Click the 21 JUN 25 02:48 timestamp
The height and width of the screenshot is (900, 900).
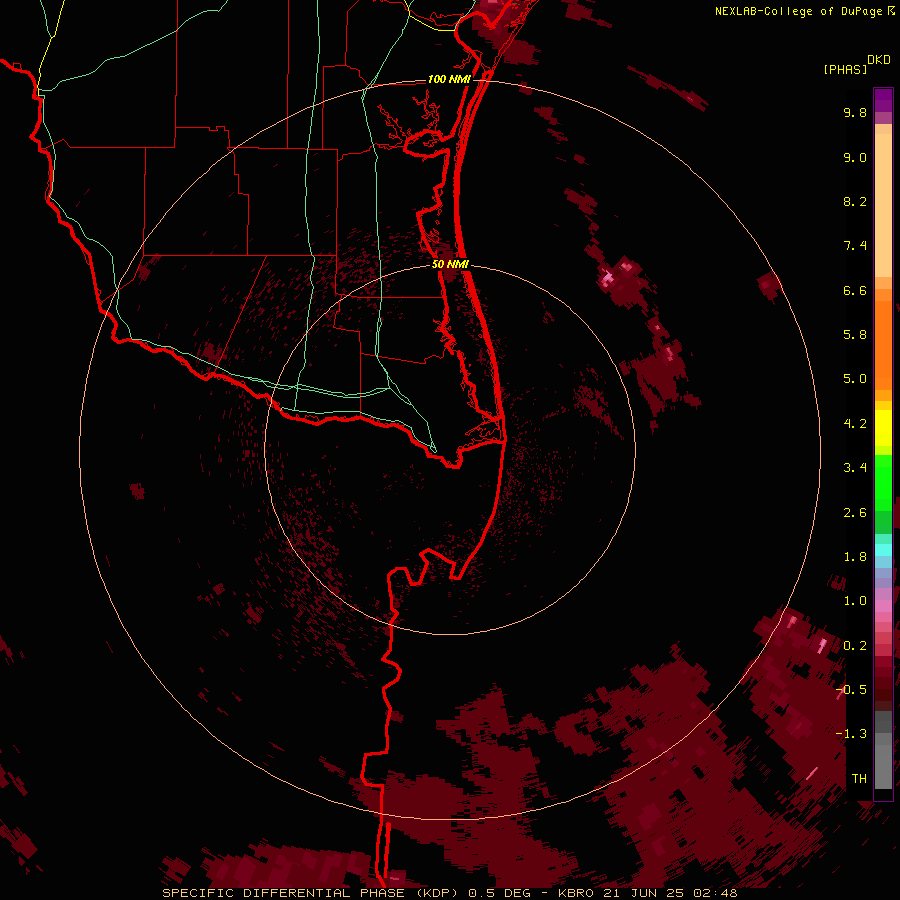tap(670, 893)
